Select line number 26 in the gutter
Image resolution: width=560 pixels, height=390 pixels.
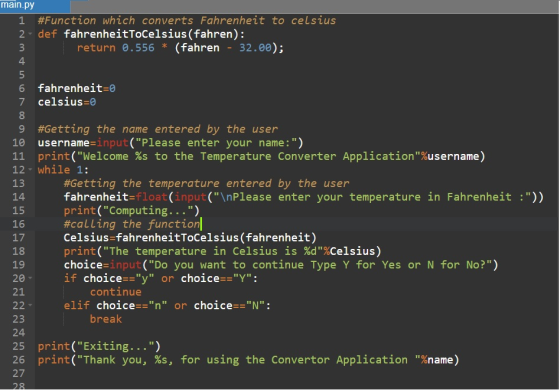tap(19, 360)
